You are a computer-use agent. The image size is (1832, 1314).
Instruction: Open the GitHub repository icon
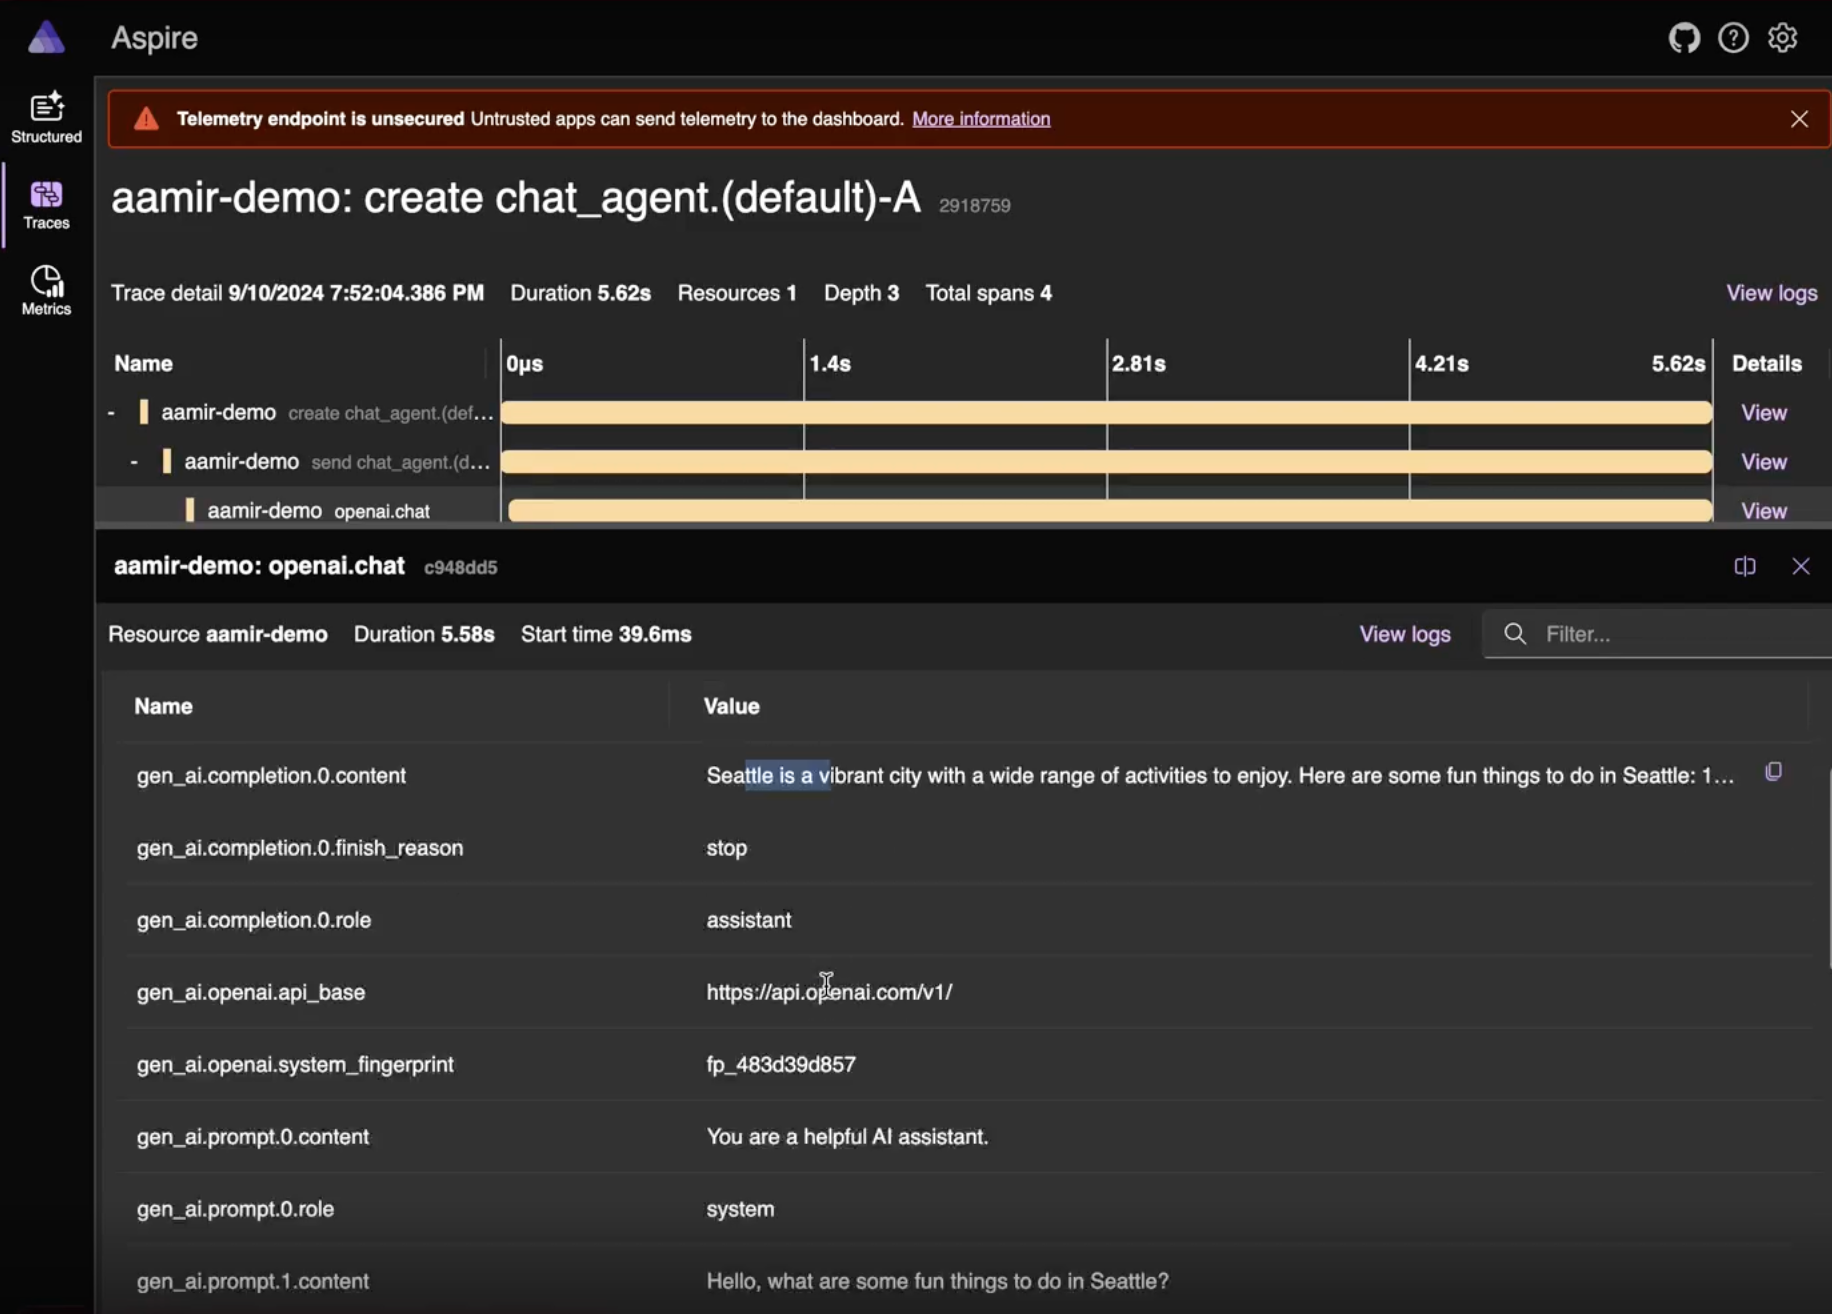point(1684,37)
